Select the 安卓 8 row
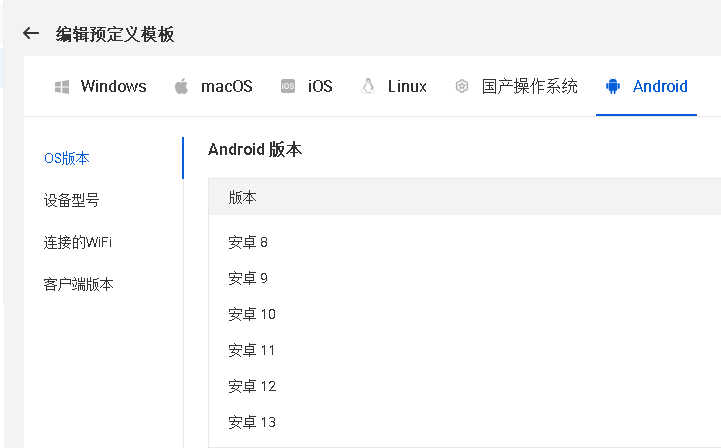721x448 pixels. [x=248, y=242]
